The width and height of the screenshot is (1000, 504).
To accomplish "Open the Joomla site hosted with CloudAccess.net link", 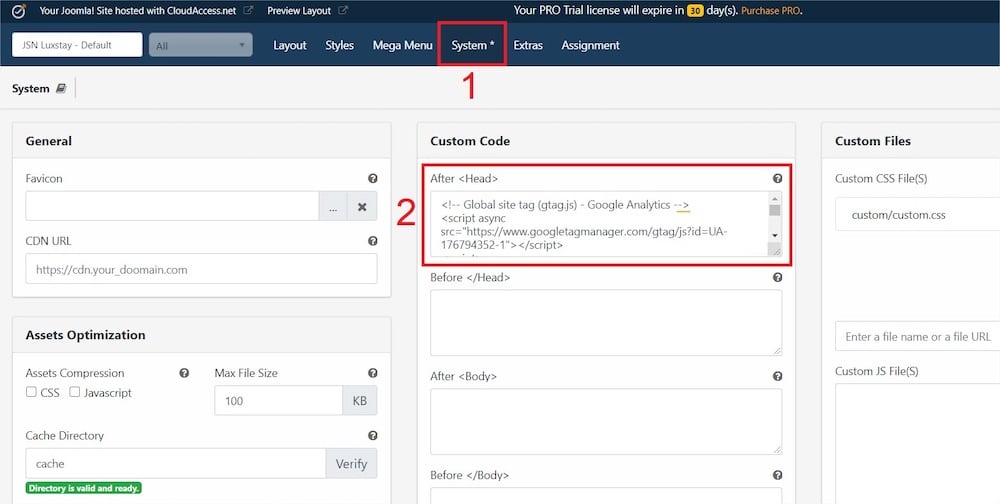I will [x=138, y=11].
